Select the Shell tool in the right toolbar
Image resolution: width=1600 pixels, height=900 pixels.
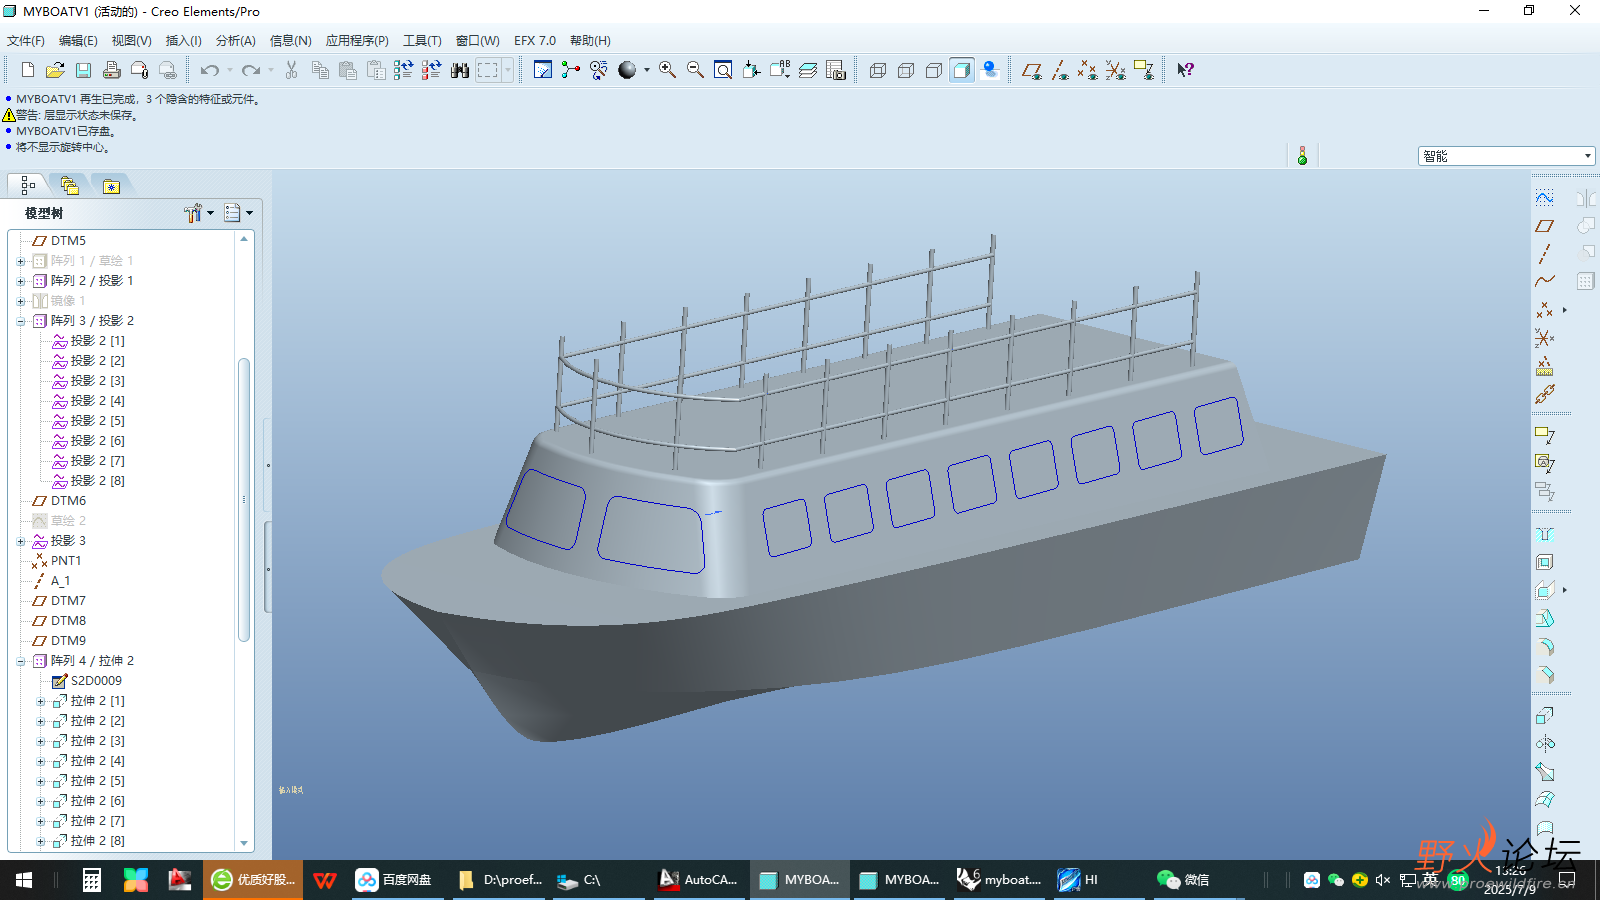coord(1545,562)
